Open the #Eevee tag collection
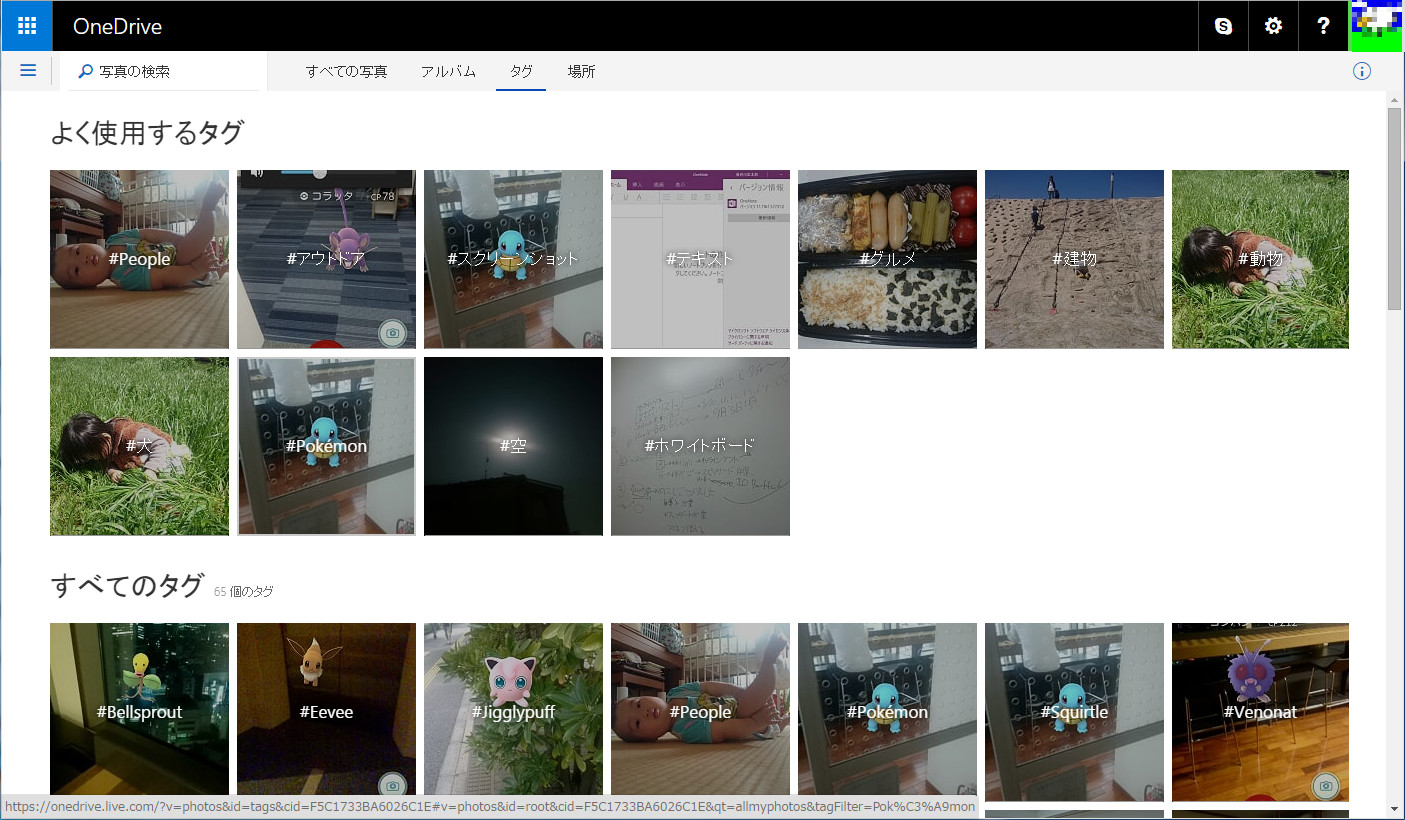1405x820 pixels. click(x=326, y=711)
